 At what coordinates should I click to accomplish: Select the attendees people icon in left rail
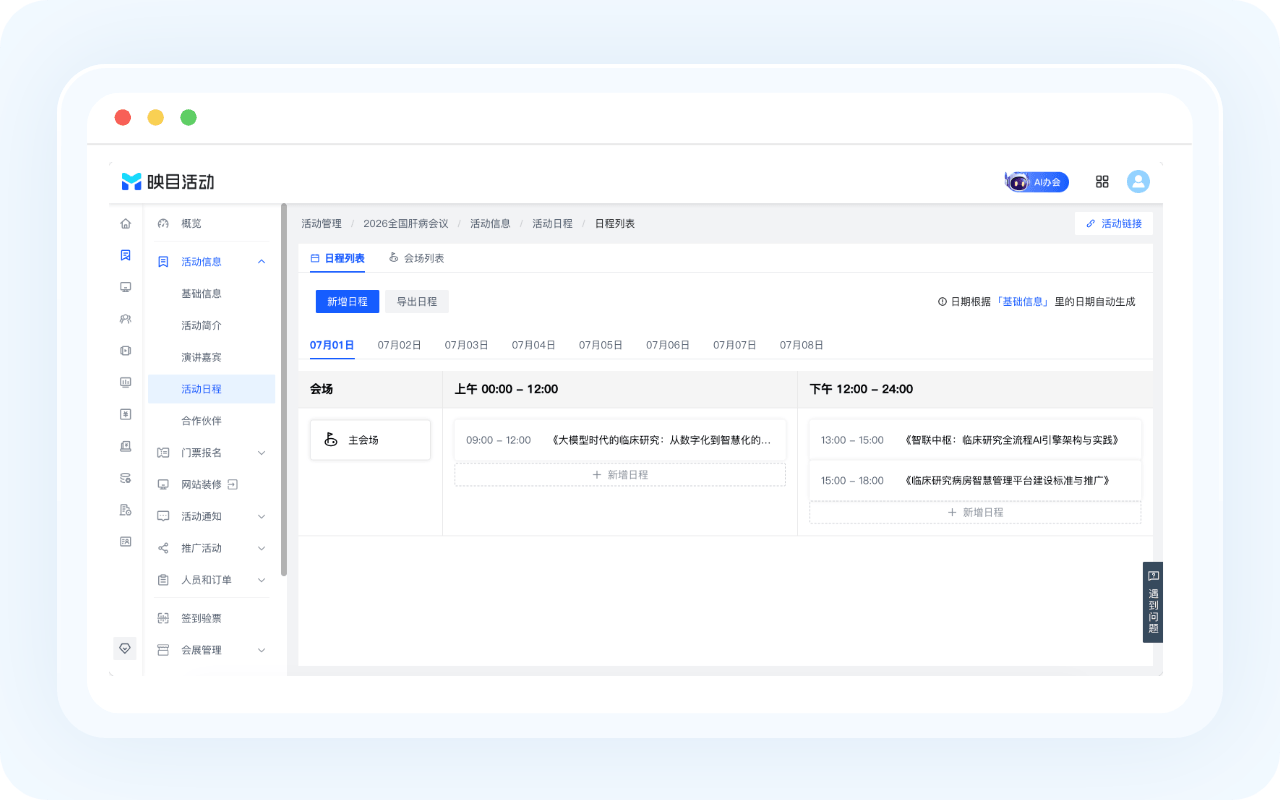125,319
